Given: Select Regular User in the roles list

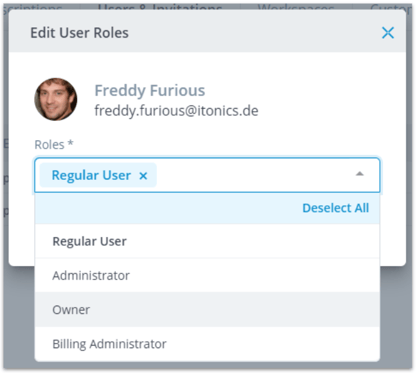Looking at the screenshot, I should point(207,241).
